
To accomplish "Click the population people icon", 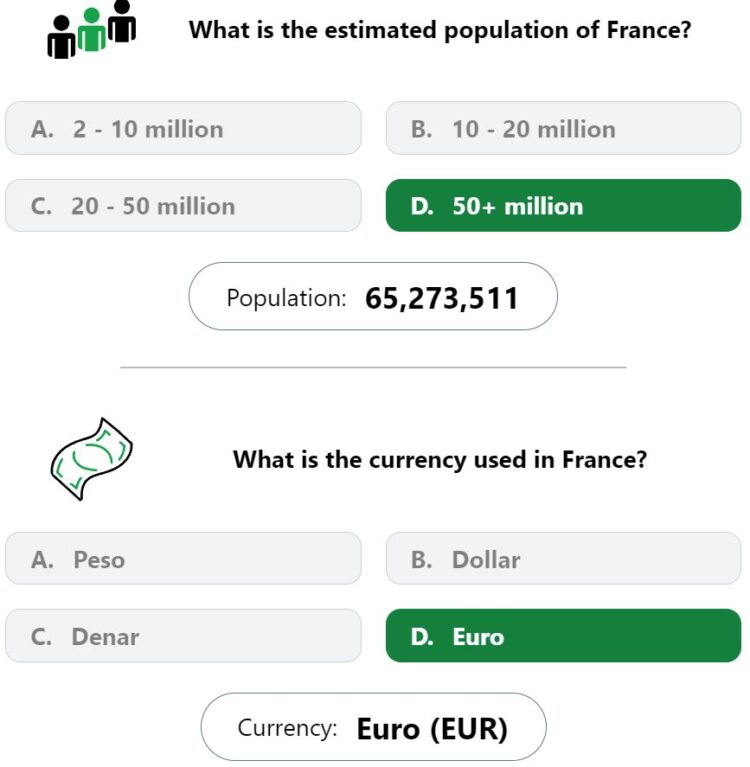I will pos(91,29).
